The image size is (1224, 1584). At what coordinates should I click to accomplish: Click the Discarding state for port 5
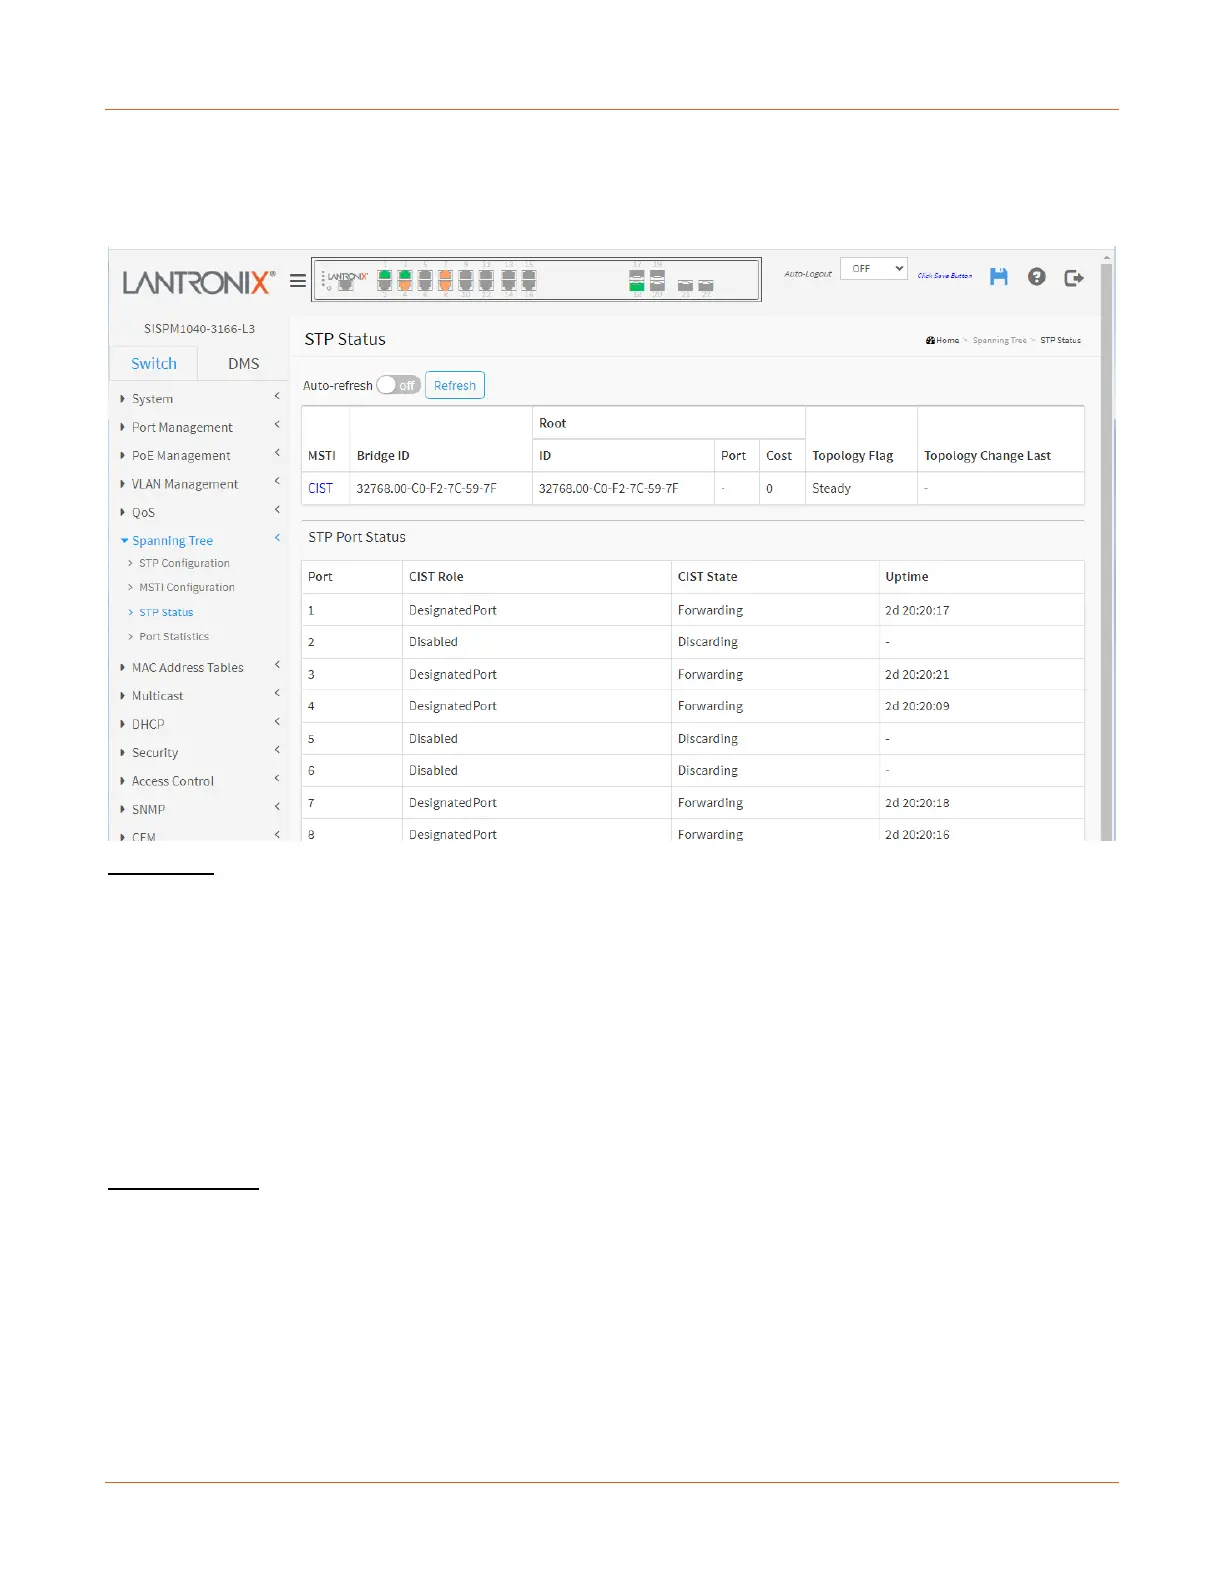point(707,738)
